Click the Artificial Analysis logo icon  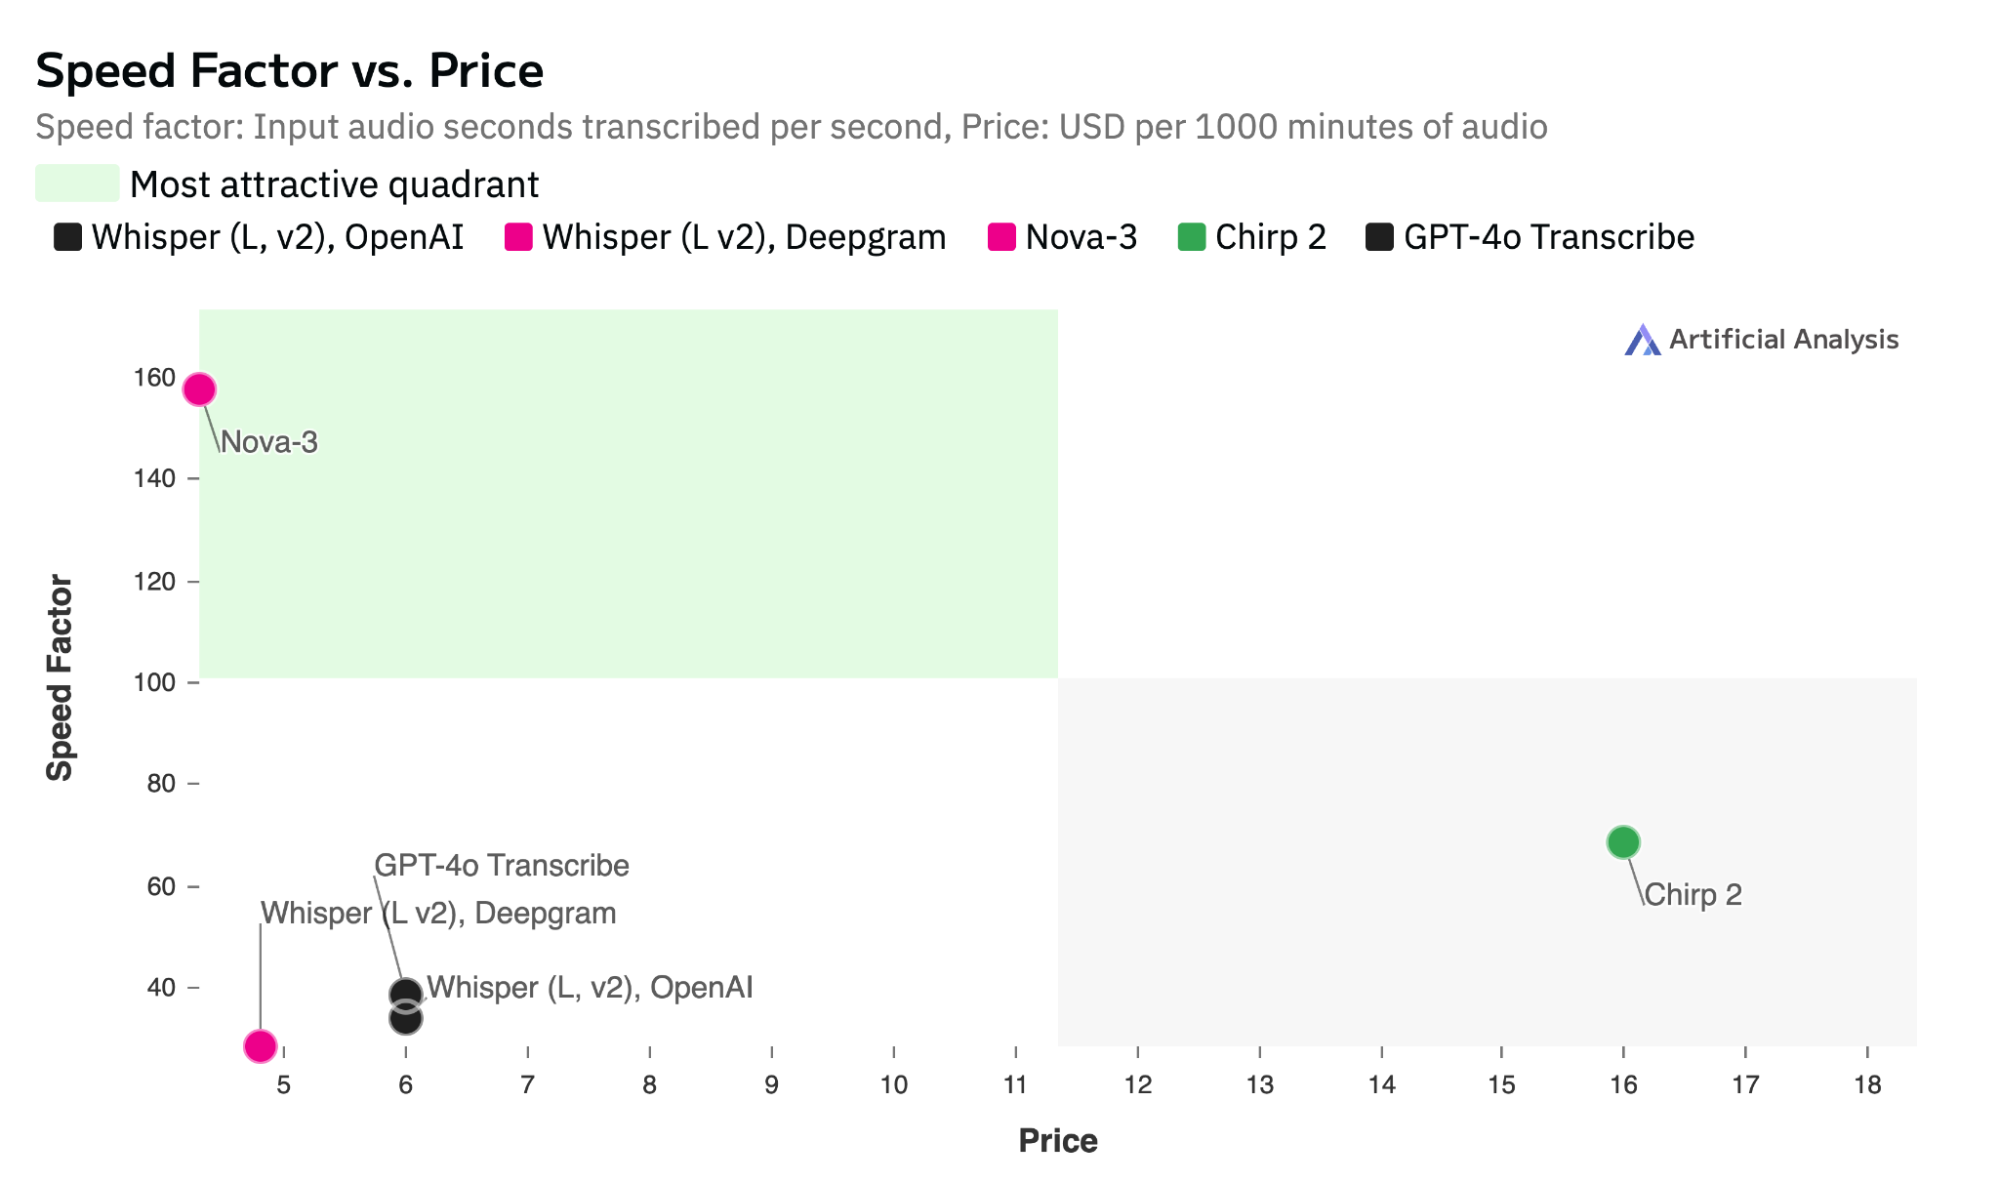tap(1641, 340)
